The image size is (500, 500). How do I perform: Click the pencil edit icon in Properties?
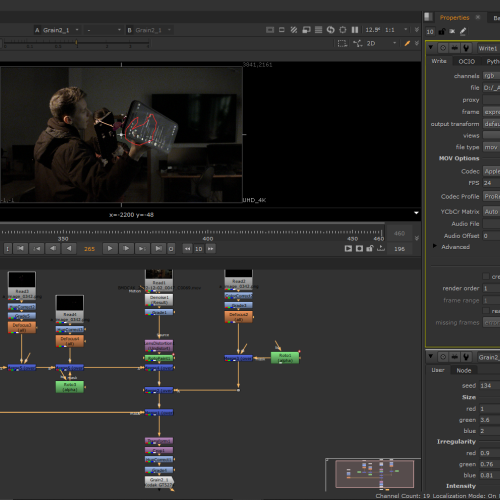(463, 31)
